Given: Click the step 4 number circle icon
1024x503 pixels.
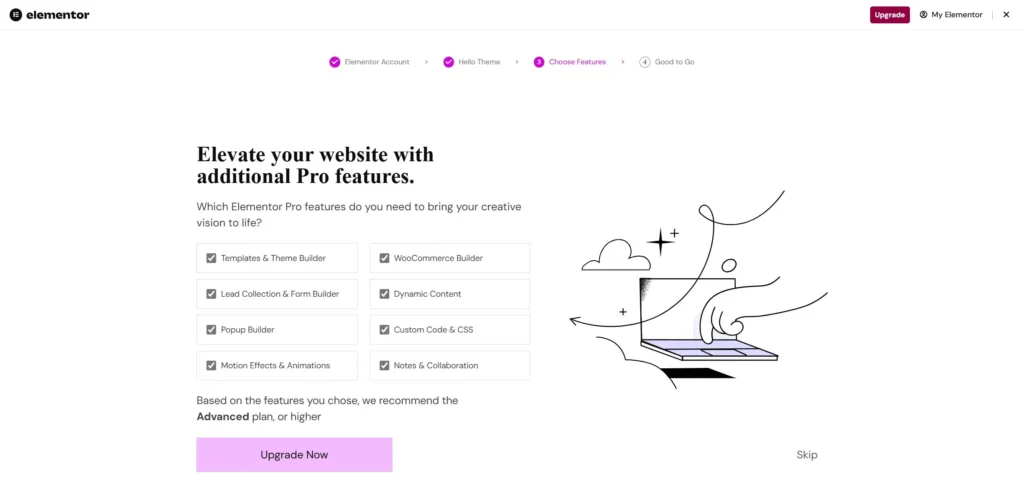Looking at the screenshot, I should (645, 62).
